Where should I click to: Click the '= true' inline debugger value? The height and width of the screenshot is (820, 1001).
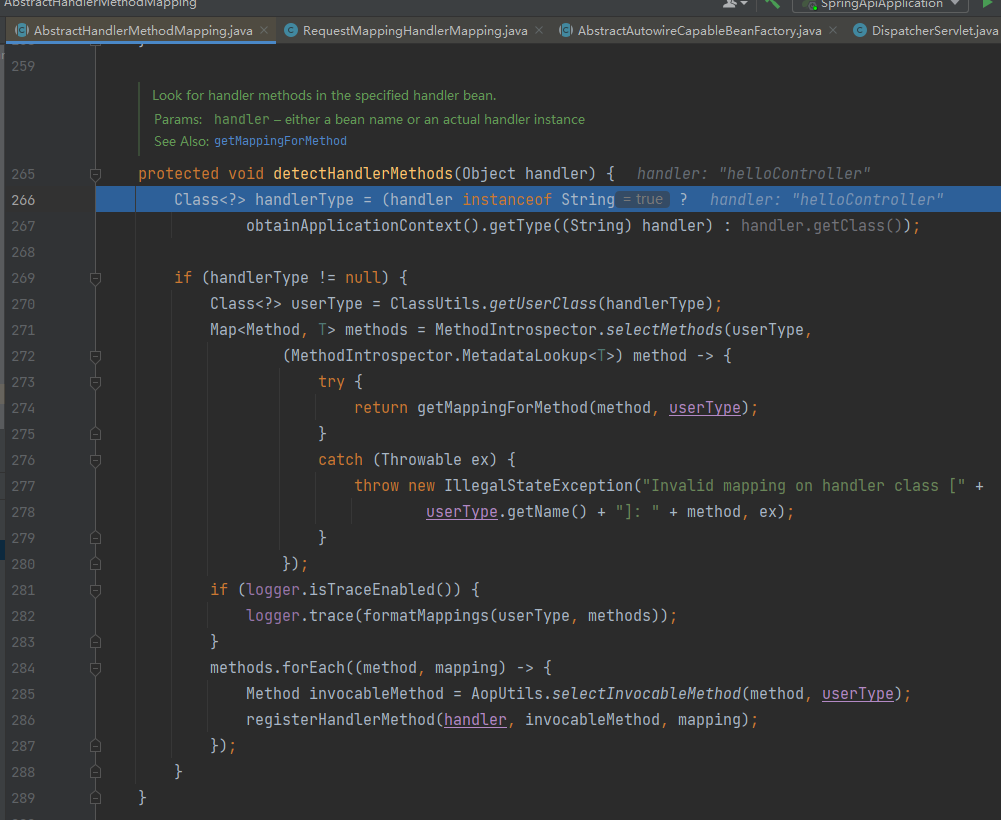pos(644,200)
